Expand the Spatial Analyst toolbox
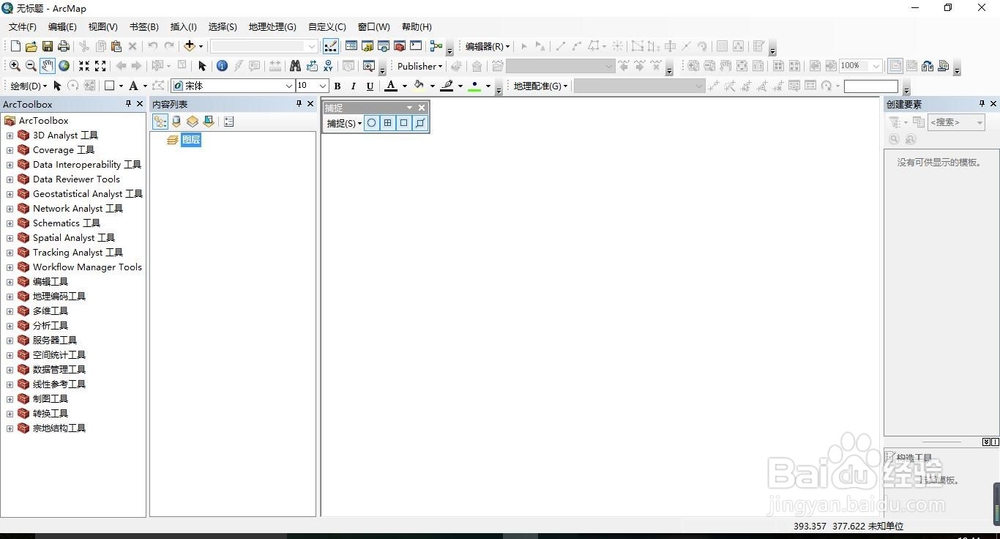Screen dimensions: 1000x539 [10, 238]
